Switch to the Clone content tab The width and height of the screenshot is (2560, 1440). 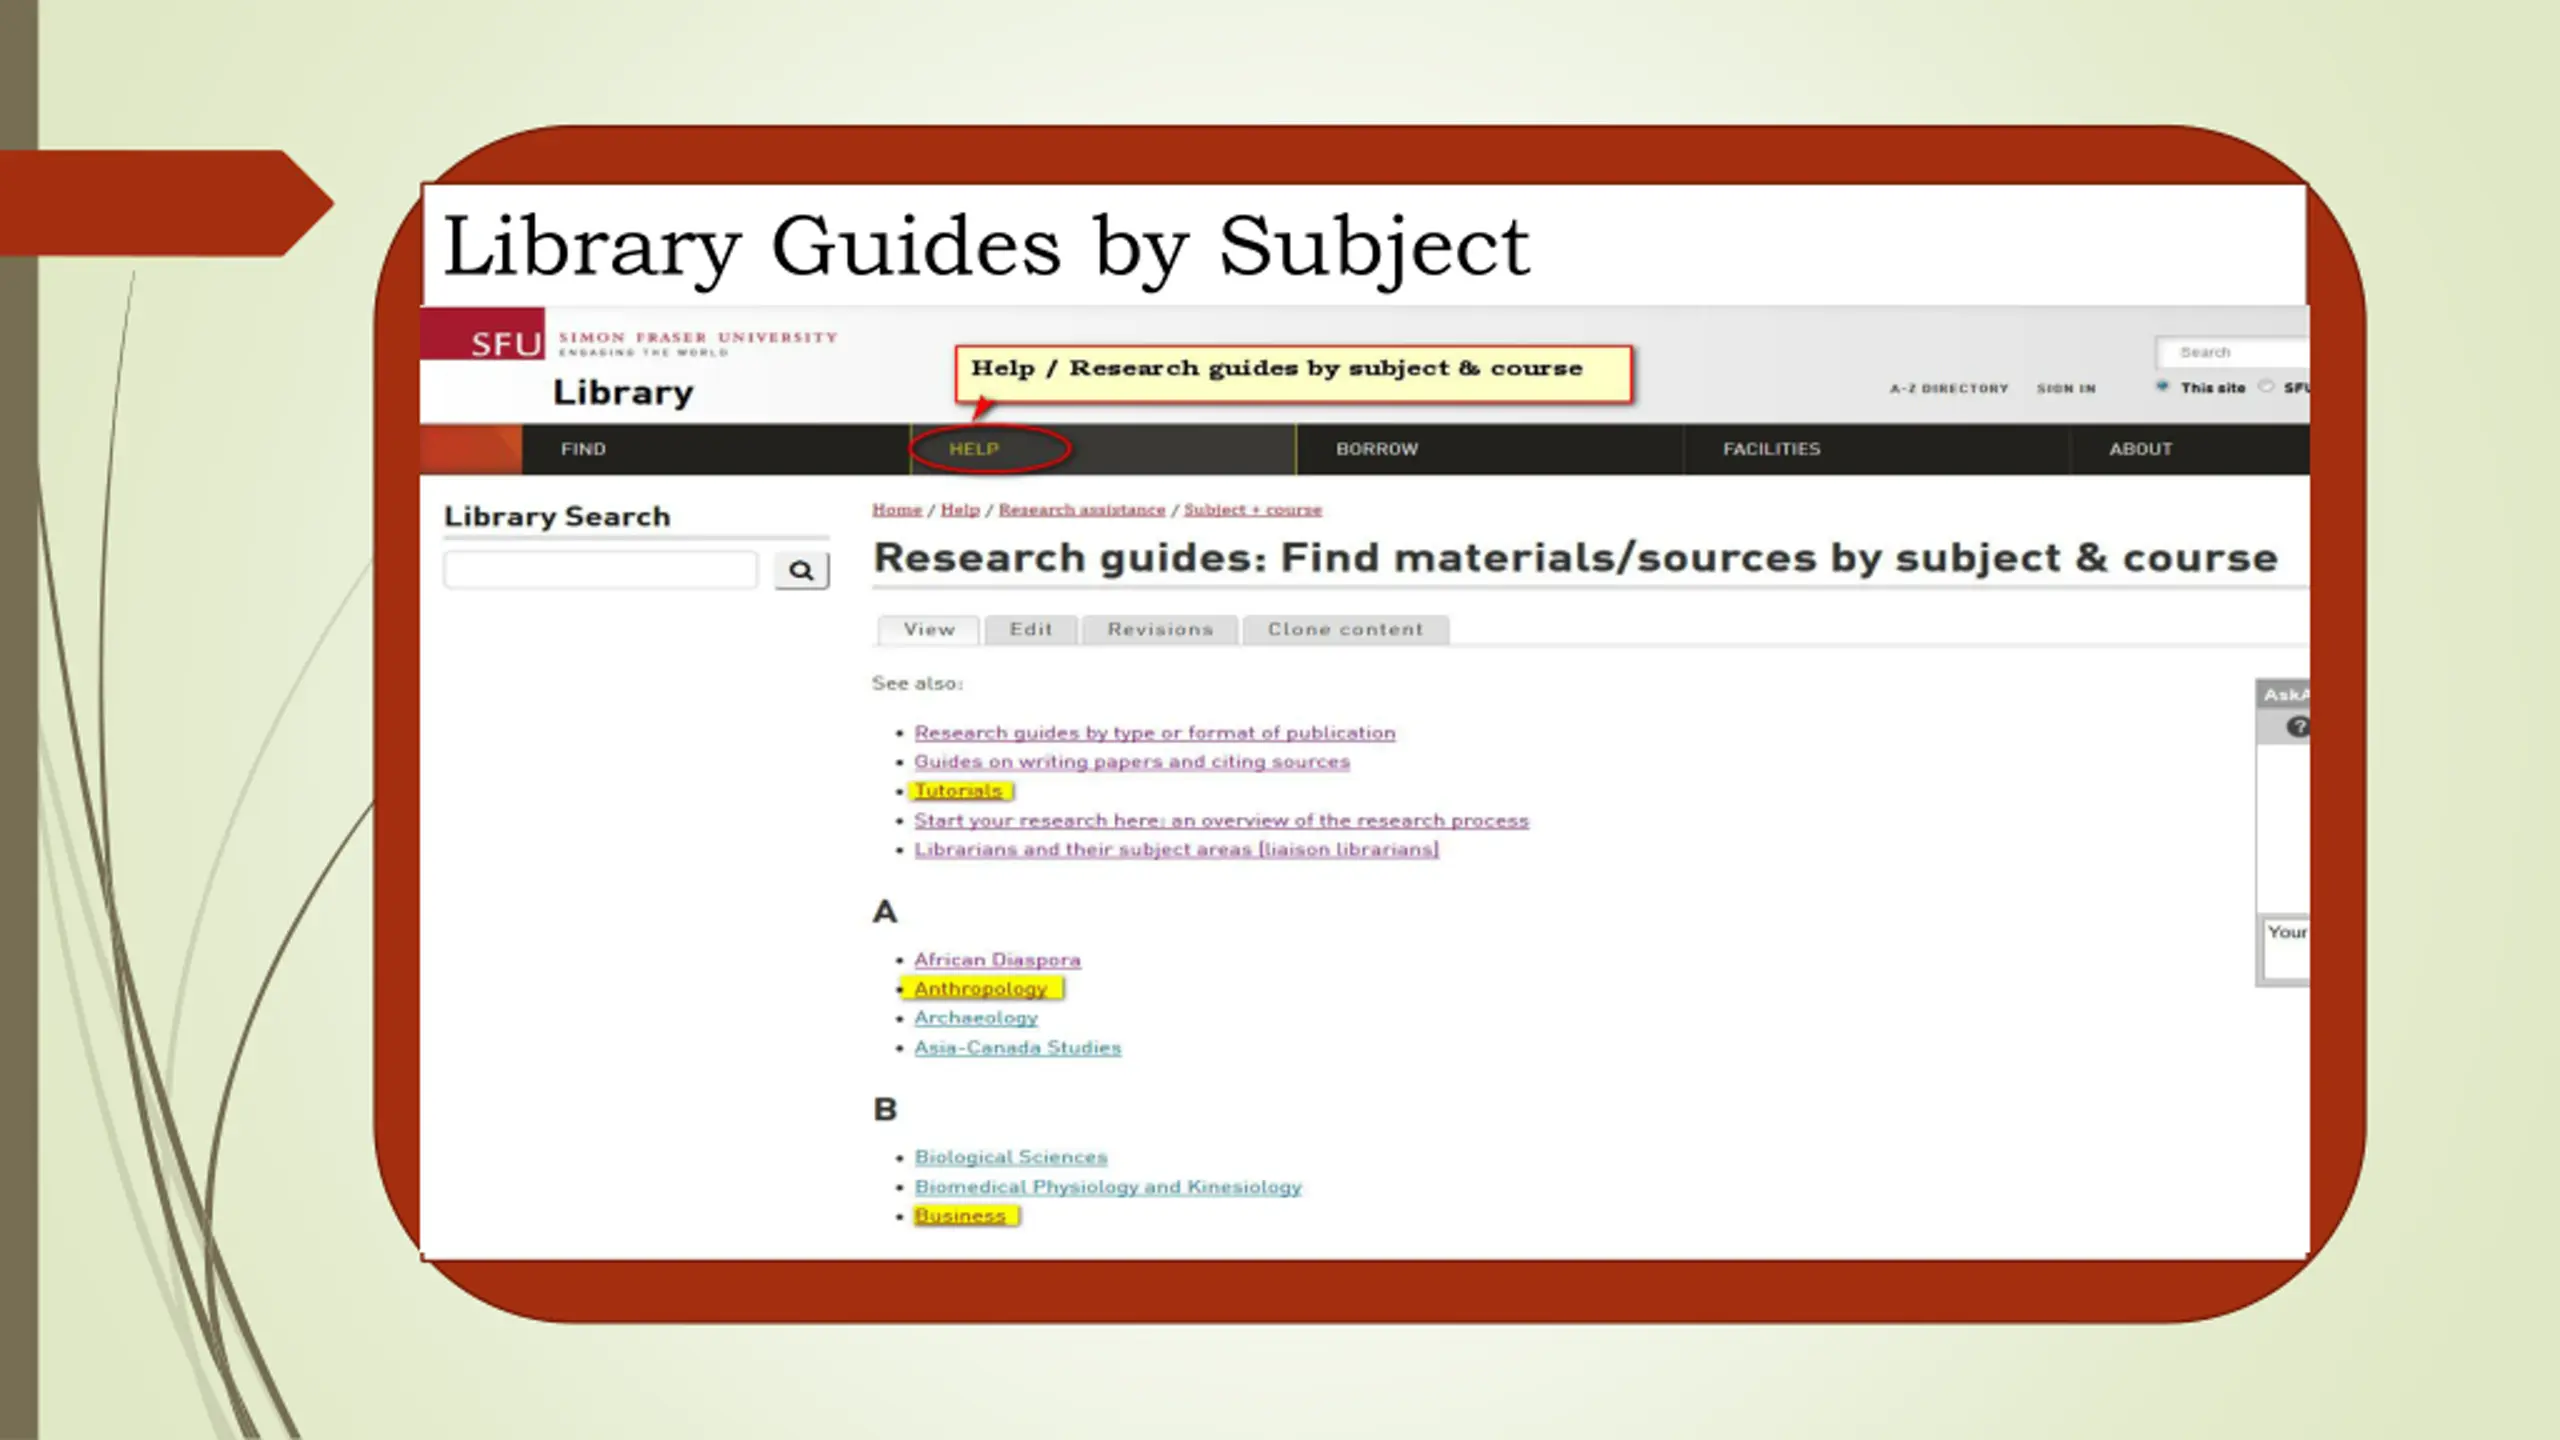[x=1345, y=629]
